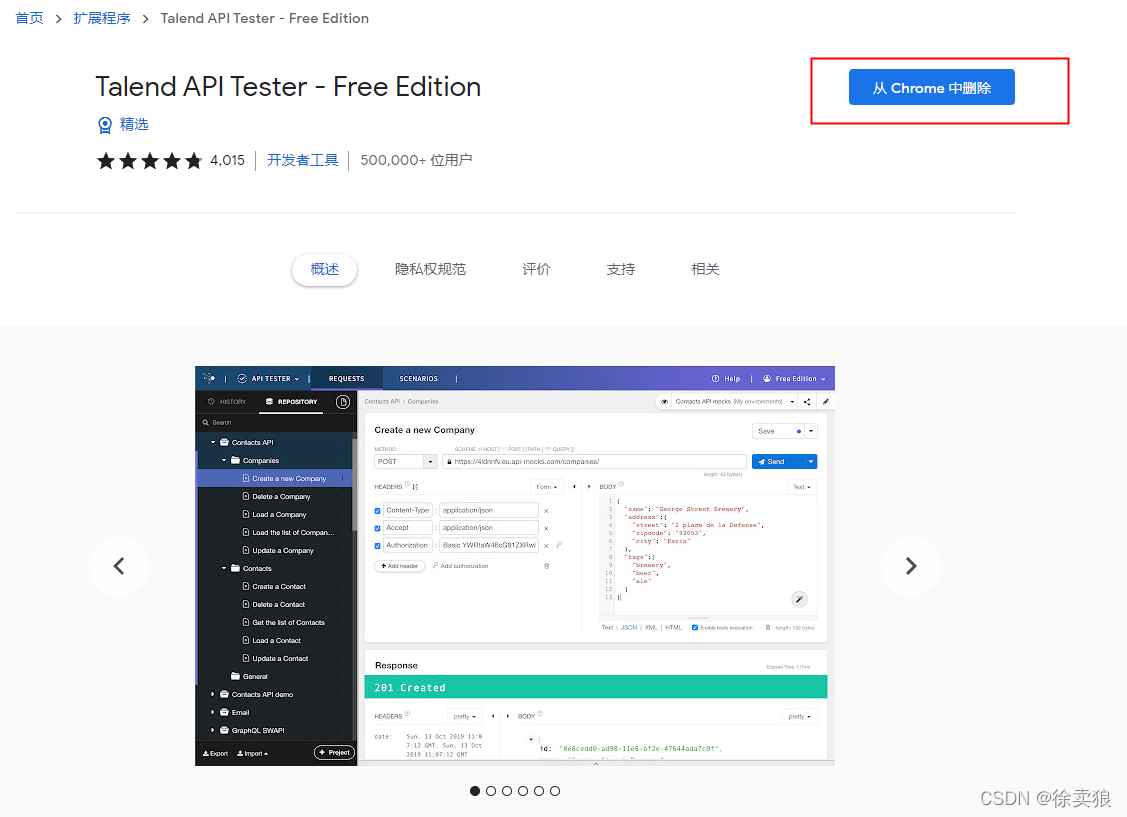Click the pencil edit icon at top right
1127x817 pixels.
[826, 402]
